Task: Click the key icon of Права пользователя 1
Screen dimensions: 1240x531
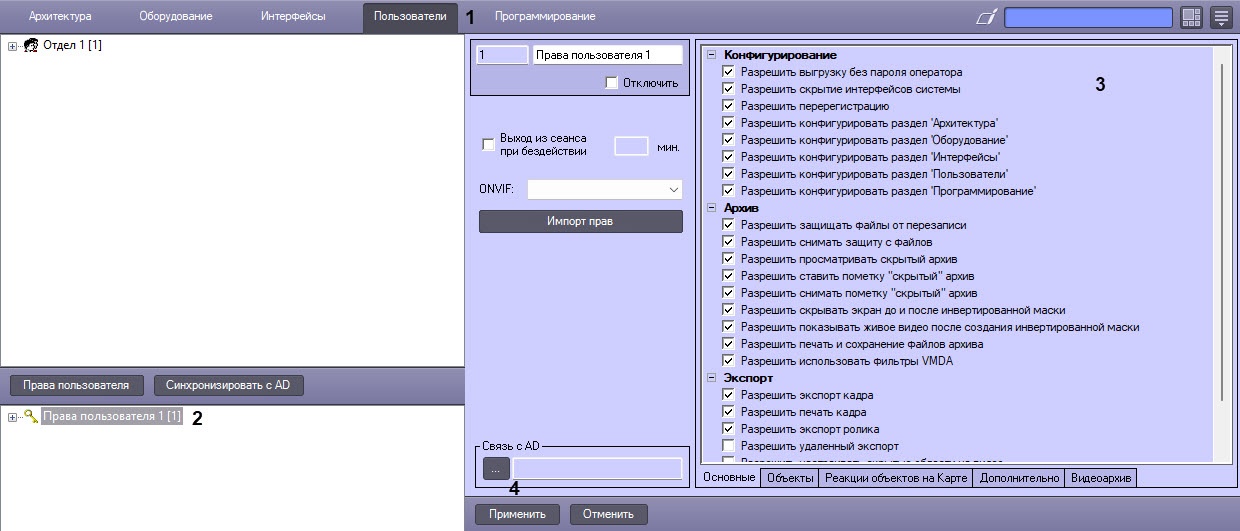Action: (x=31, y=416)
